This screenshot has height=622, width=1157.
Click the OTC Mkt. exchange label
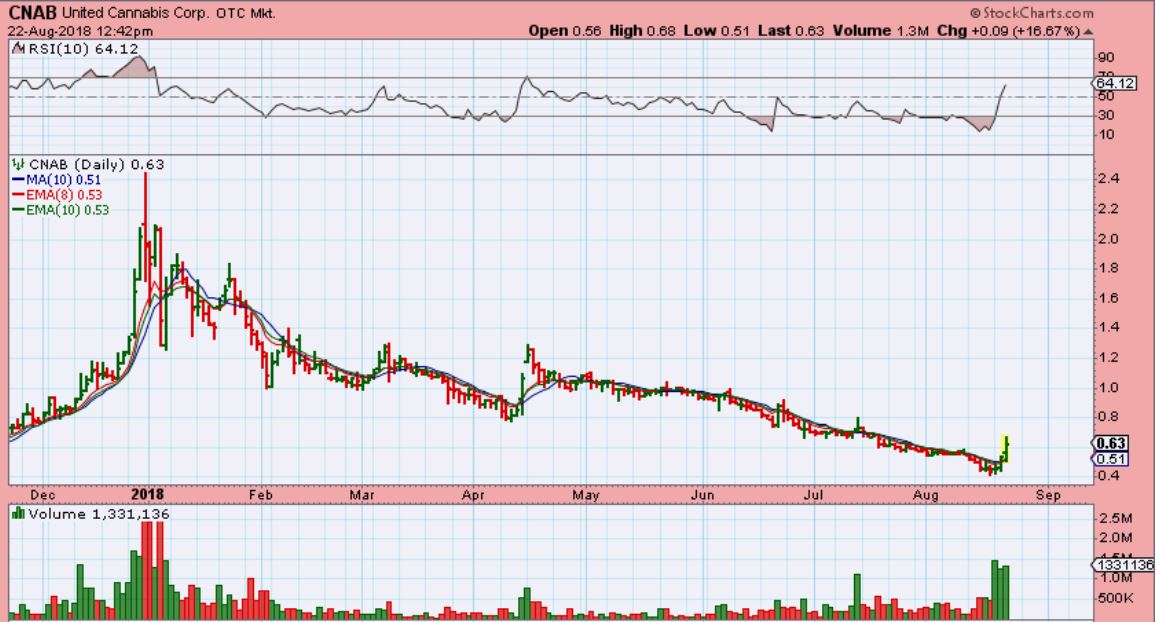click(x=247, y=13)
